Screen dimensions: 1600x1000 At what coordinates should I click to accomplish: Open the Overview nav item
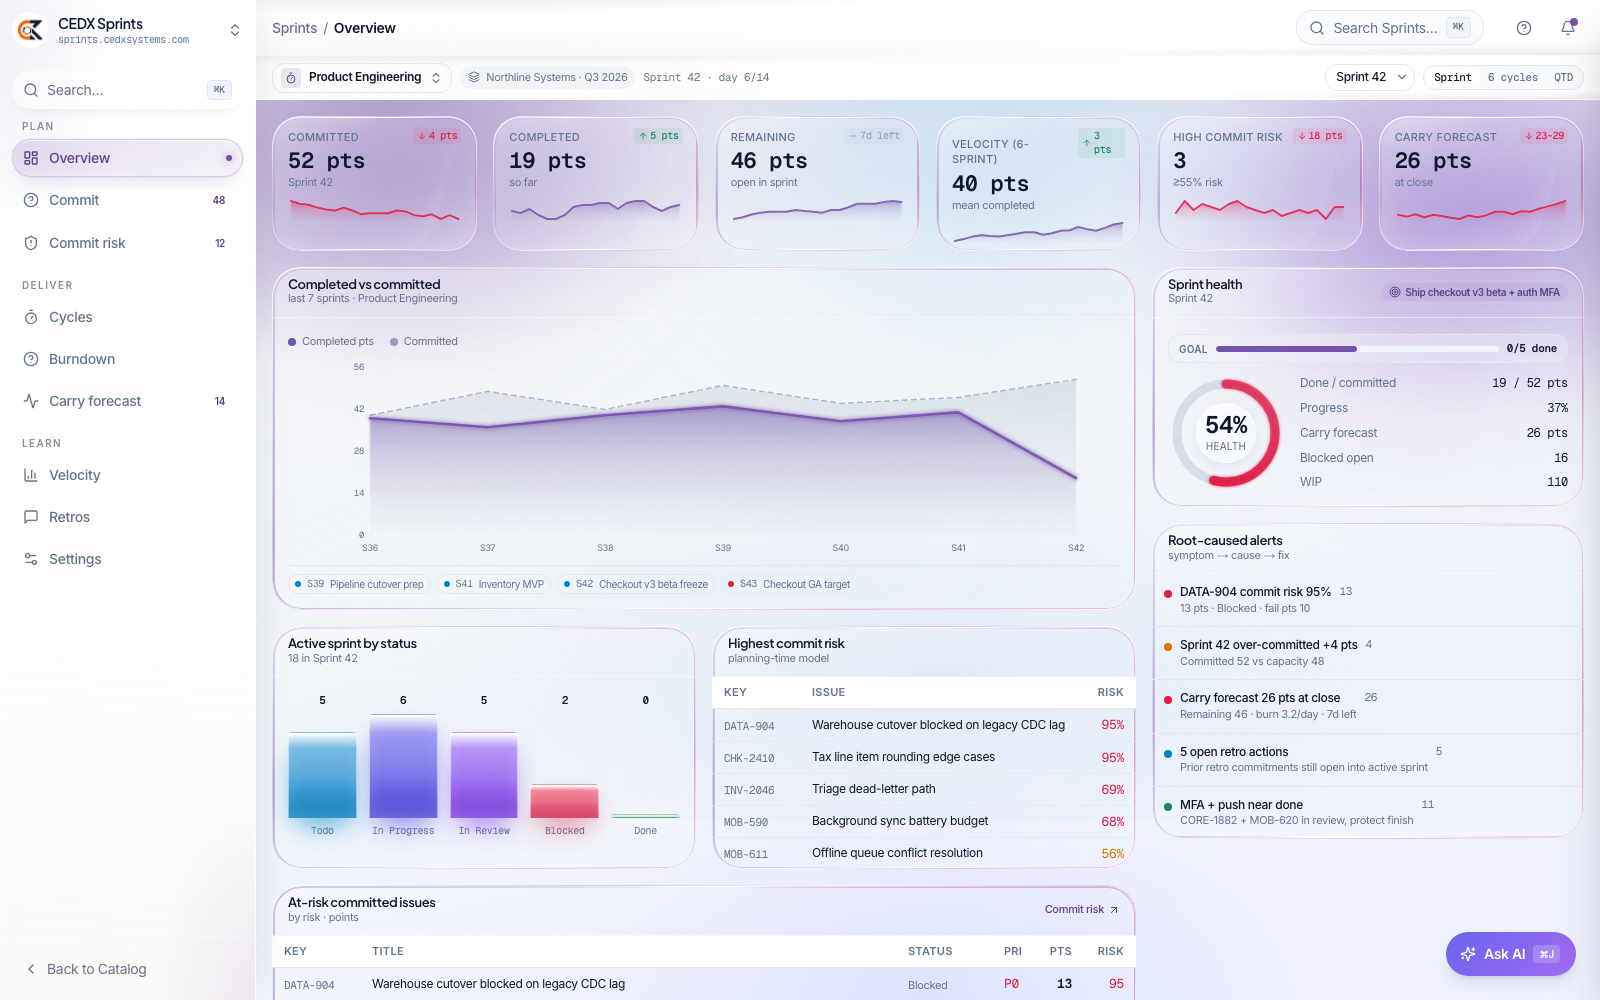point(127,158)
